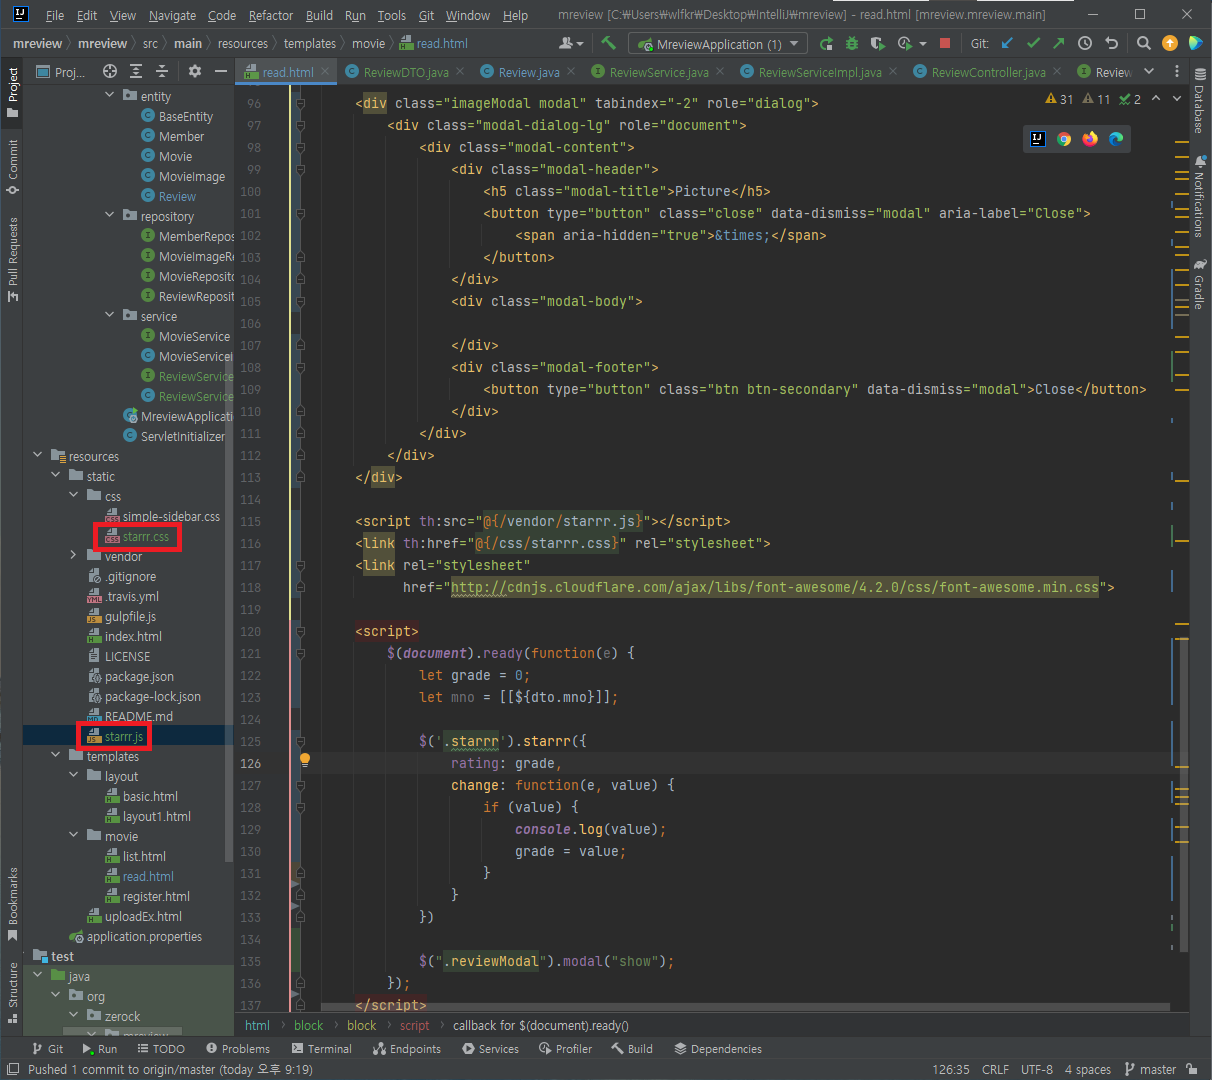Open the Profiler tool window
This screenshot has height=1080, width=1212.
tap(565, 1049)
